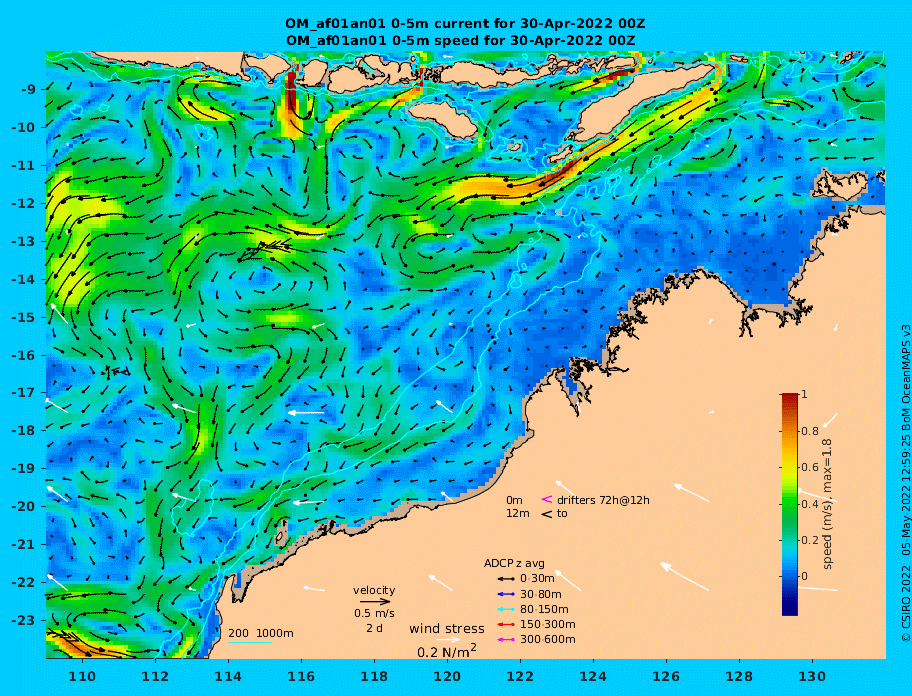Click colorbar tick value 0.4
The width and height of the screenshot is (912, 696).
[x=810, y=504]
